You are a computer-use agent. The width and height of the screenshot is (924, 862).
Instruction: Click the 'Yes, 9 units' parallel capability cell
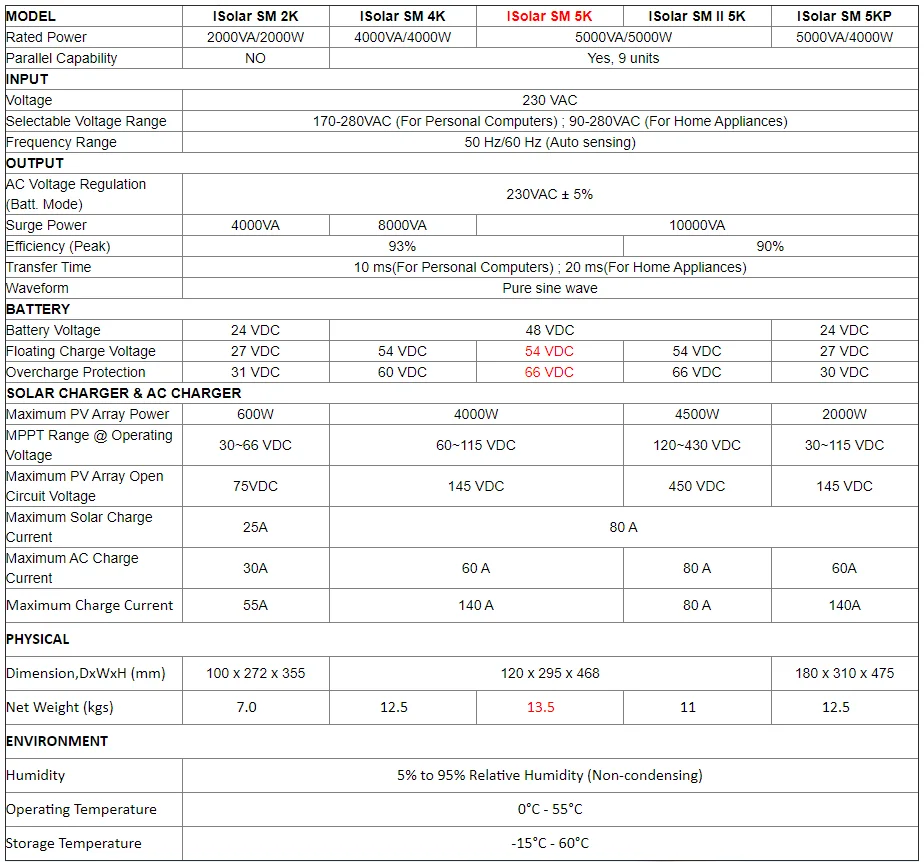click(x=623, y=58)
